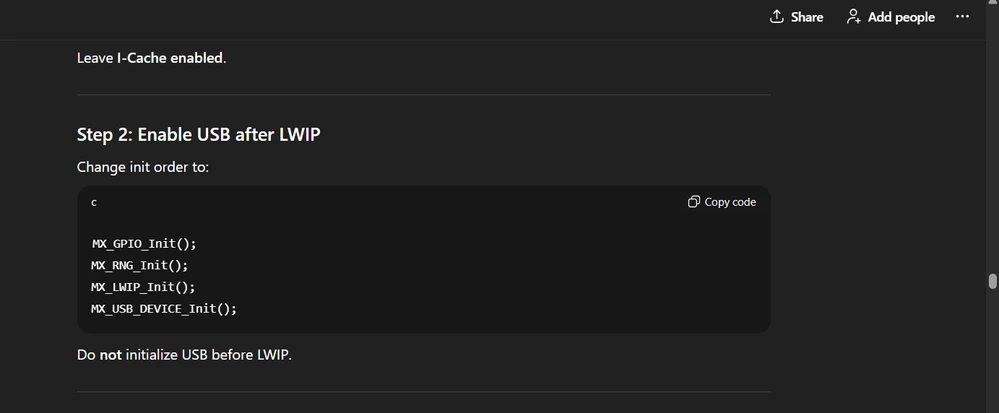Click the scrollbar up arrow
Screen dimensions: 999x413
click(992, 4)
